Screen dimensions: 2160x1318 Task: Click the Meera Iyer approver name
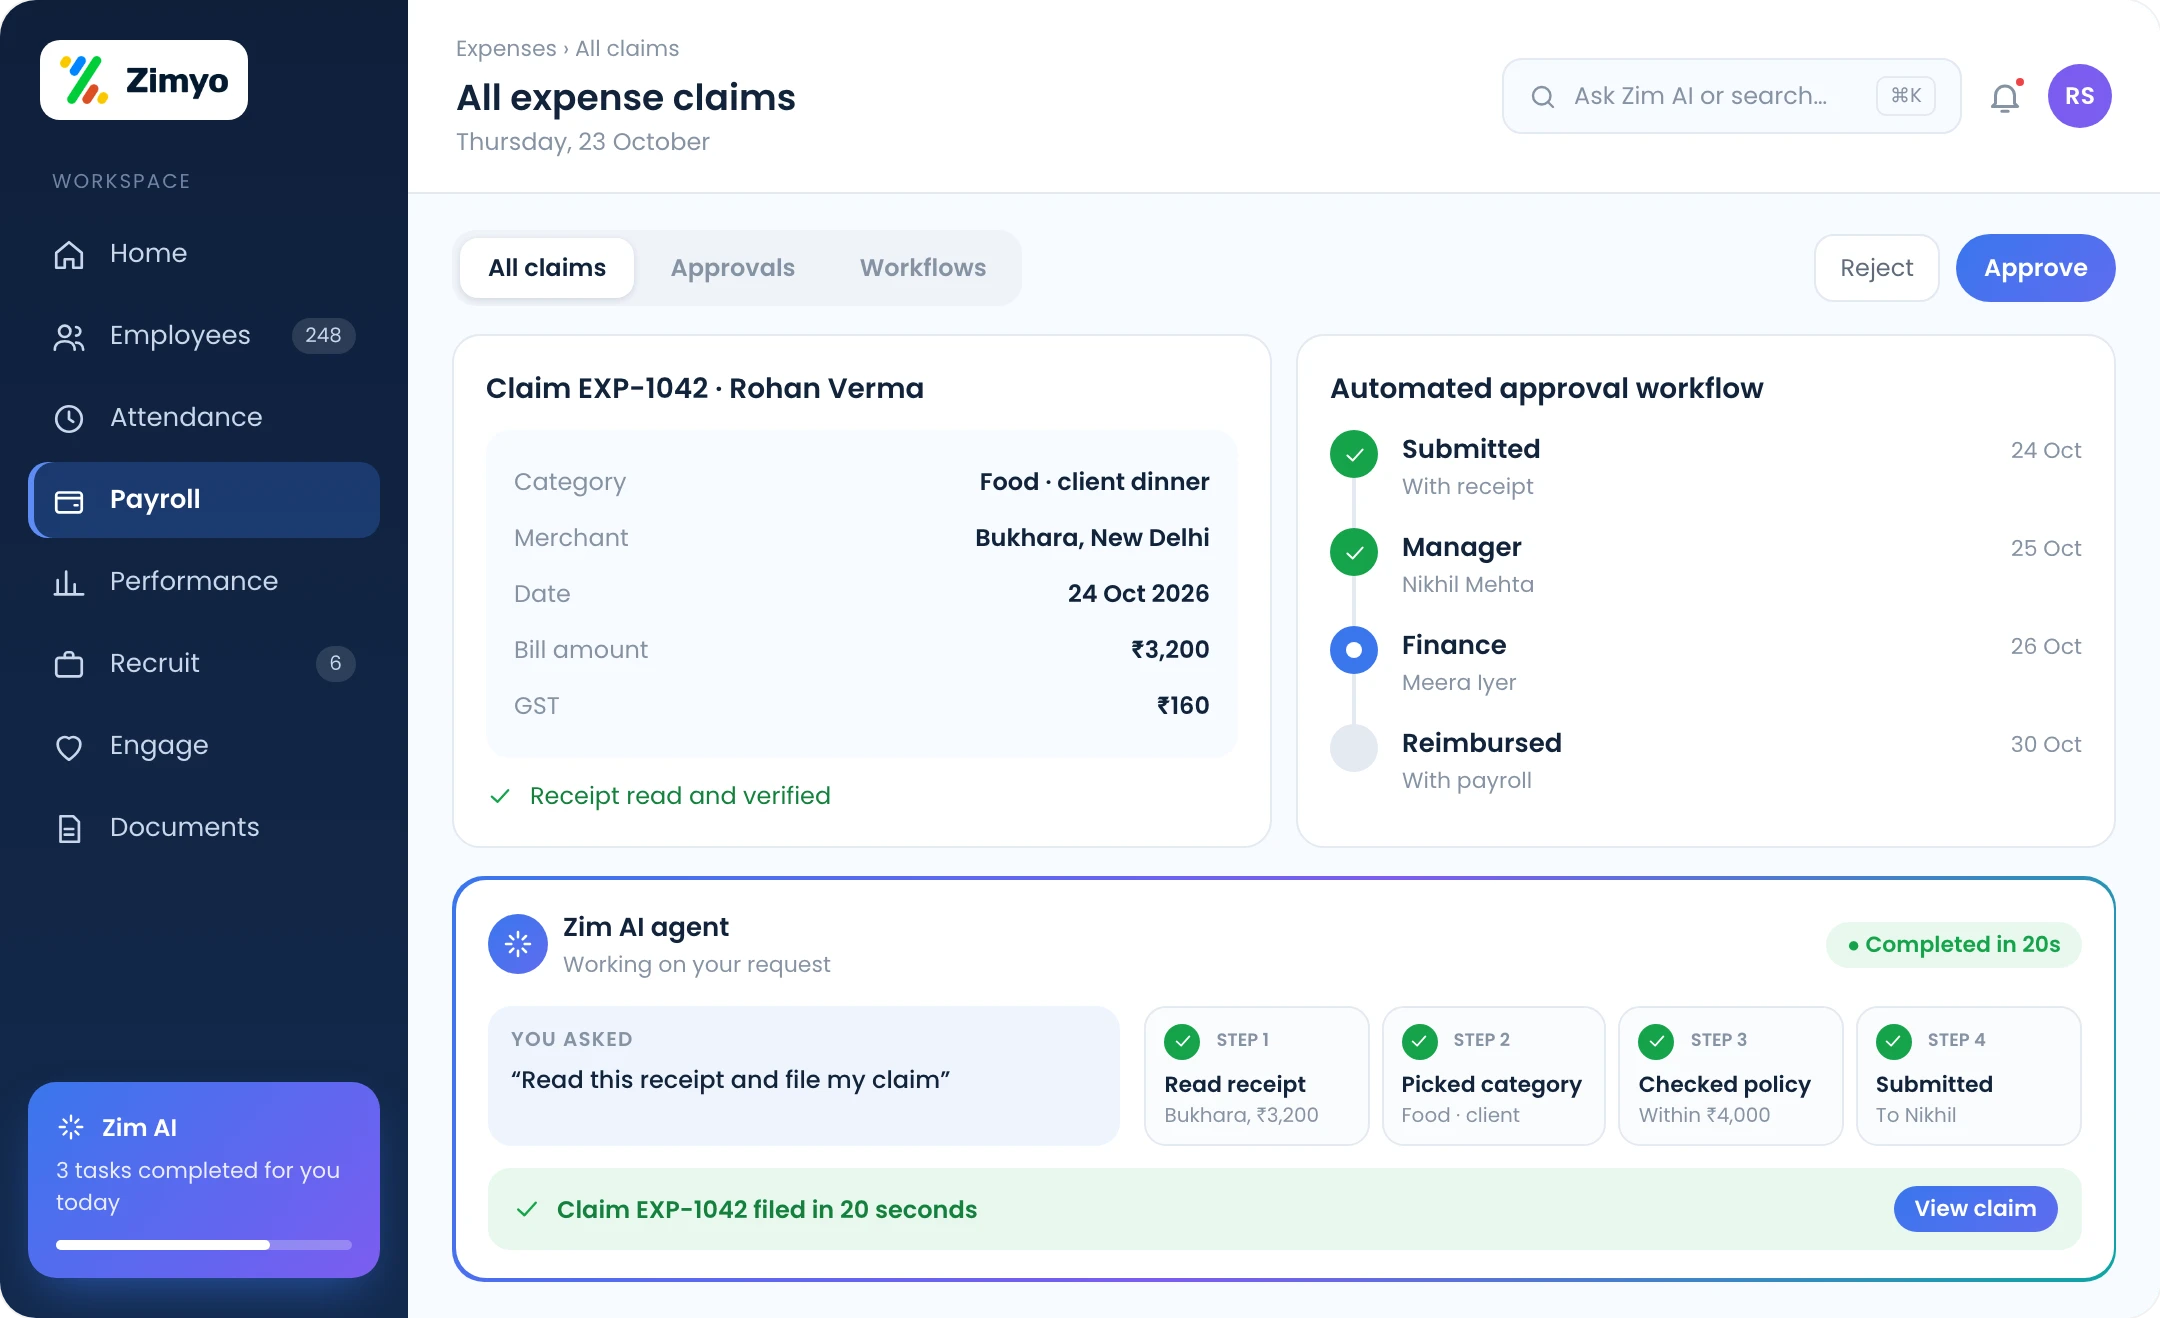coord(1459,683)
